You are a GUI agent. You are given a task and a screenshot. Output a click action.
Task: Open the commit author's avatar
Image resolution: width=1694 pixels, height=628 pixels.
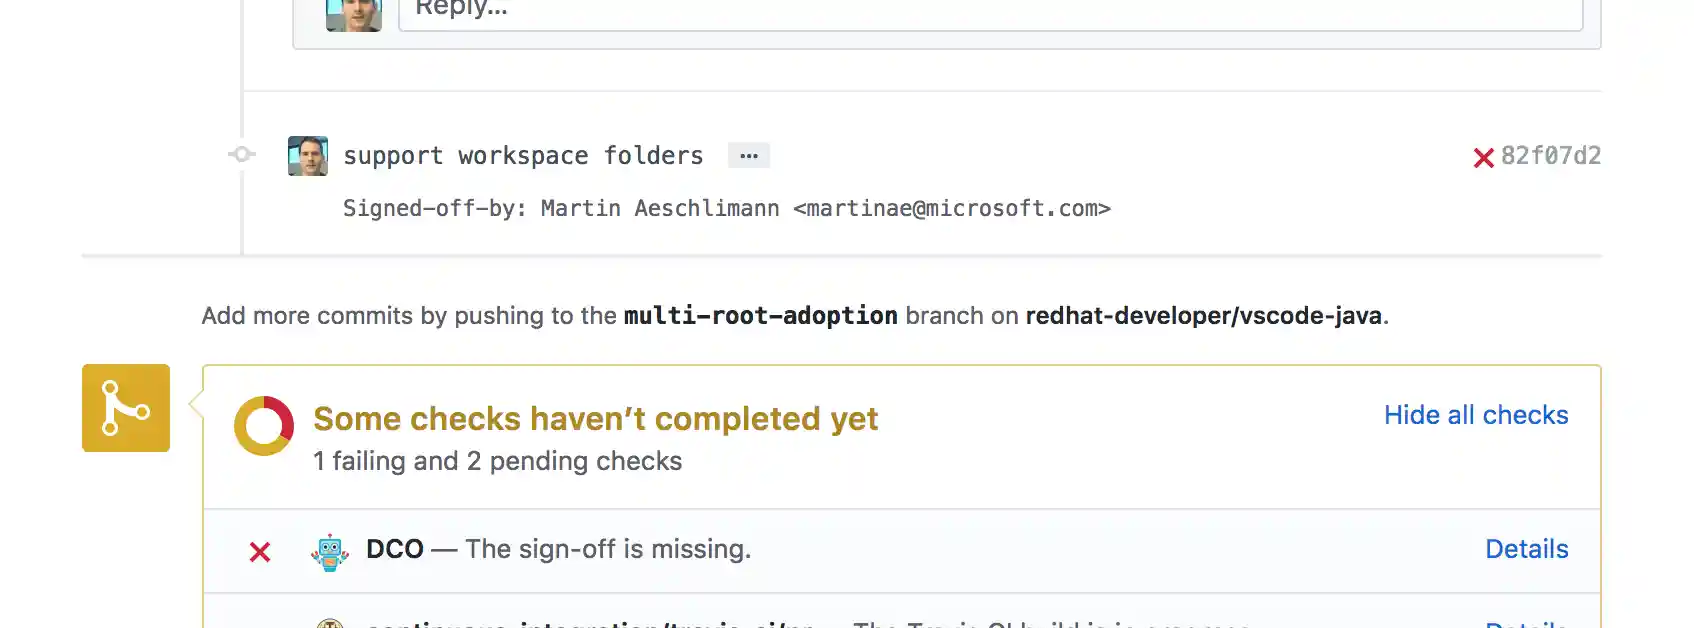[308, 156]
